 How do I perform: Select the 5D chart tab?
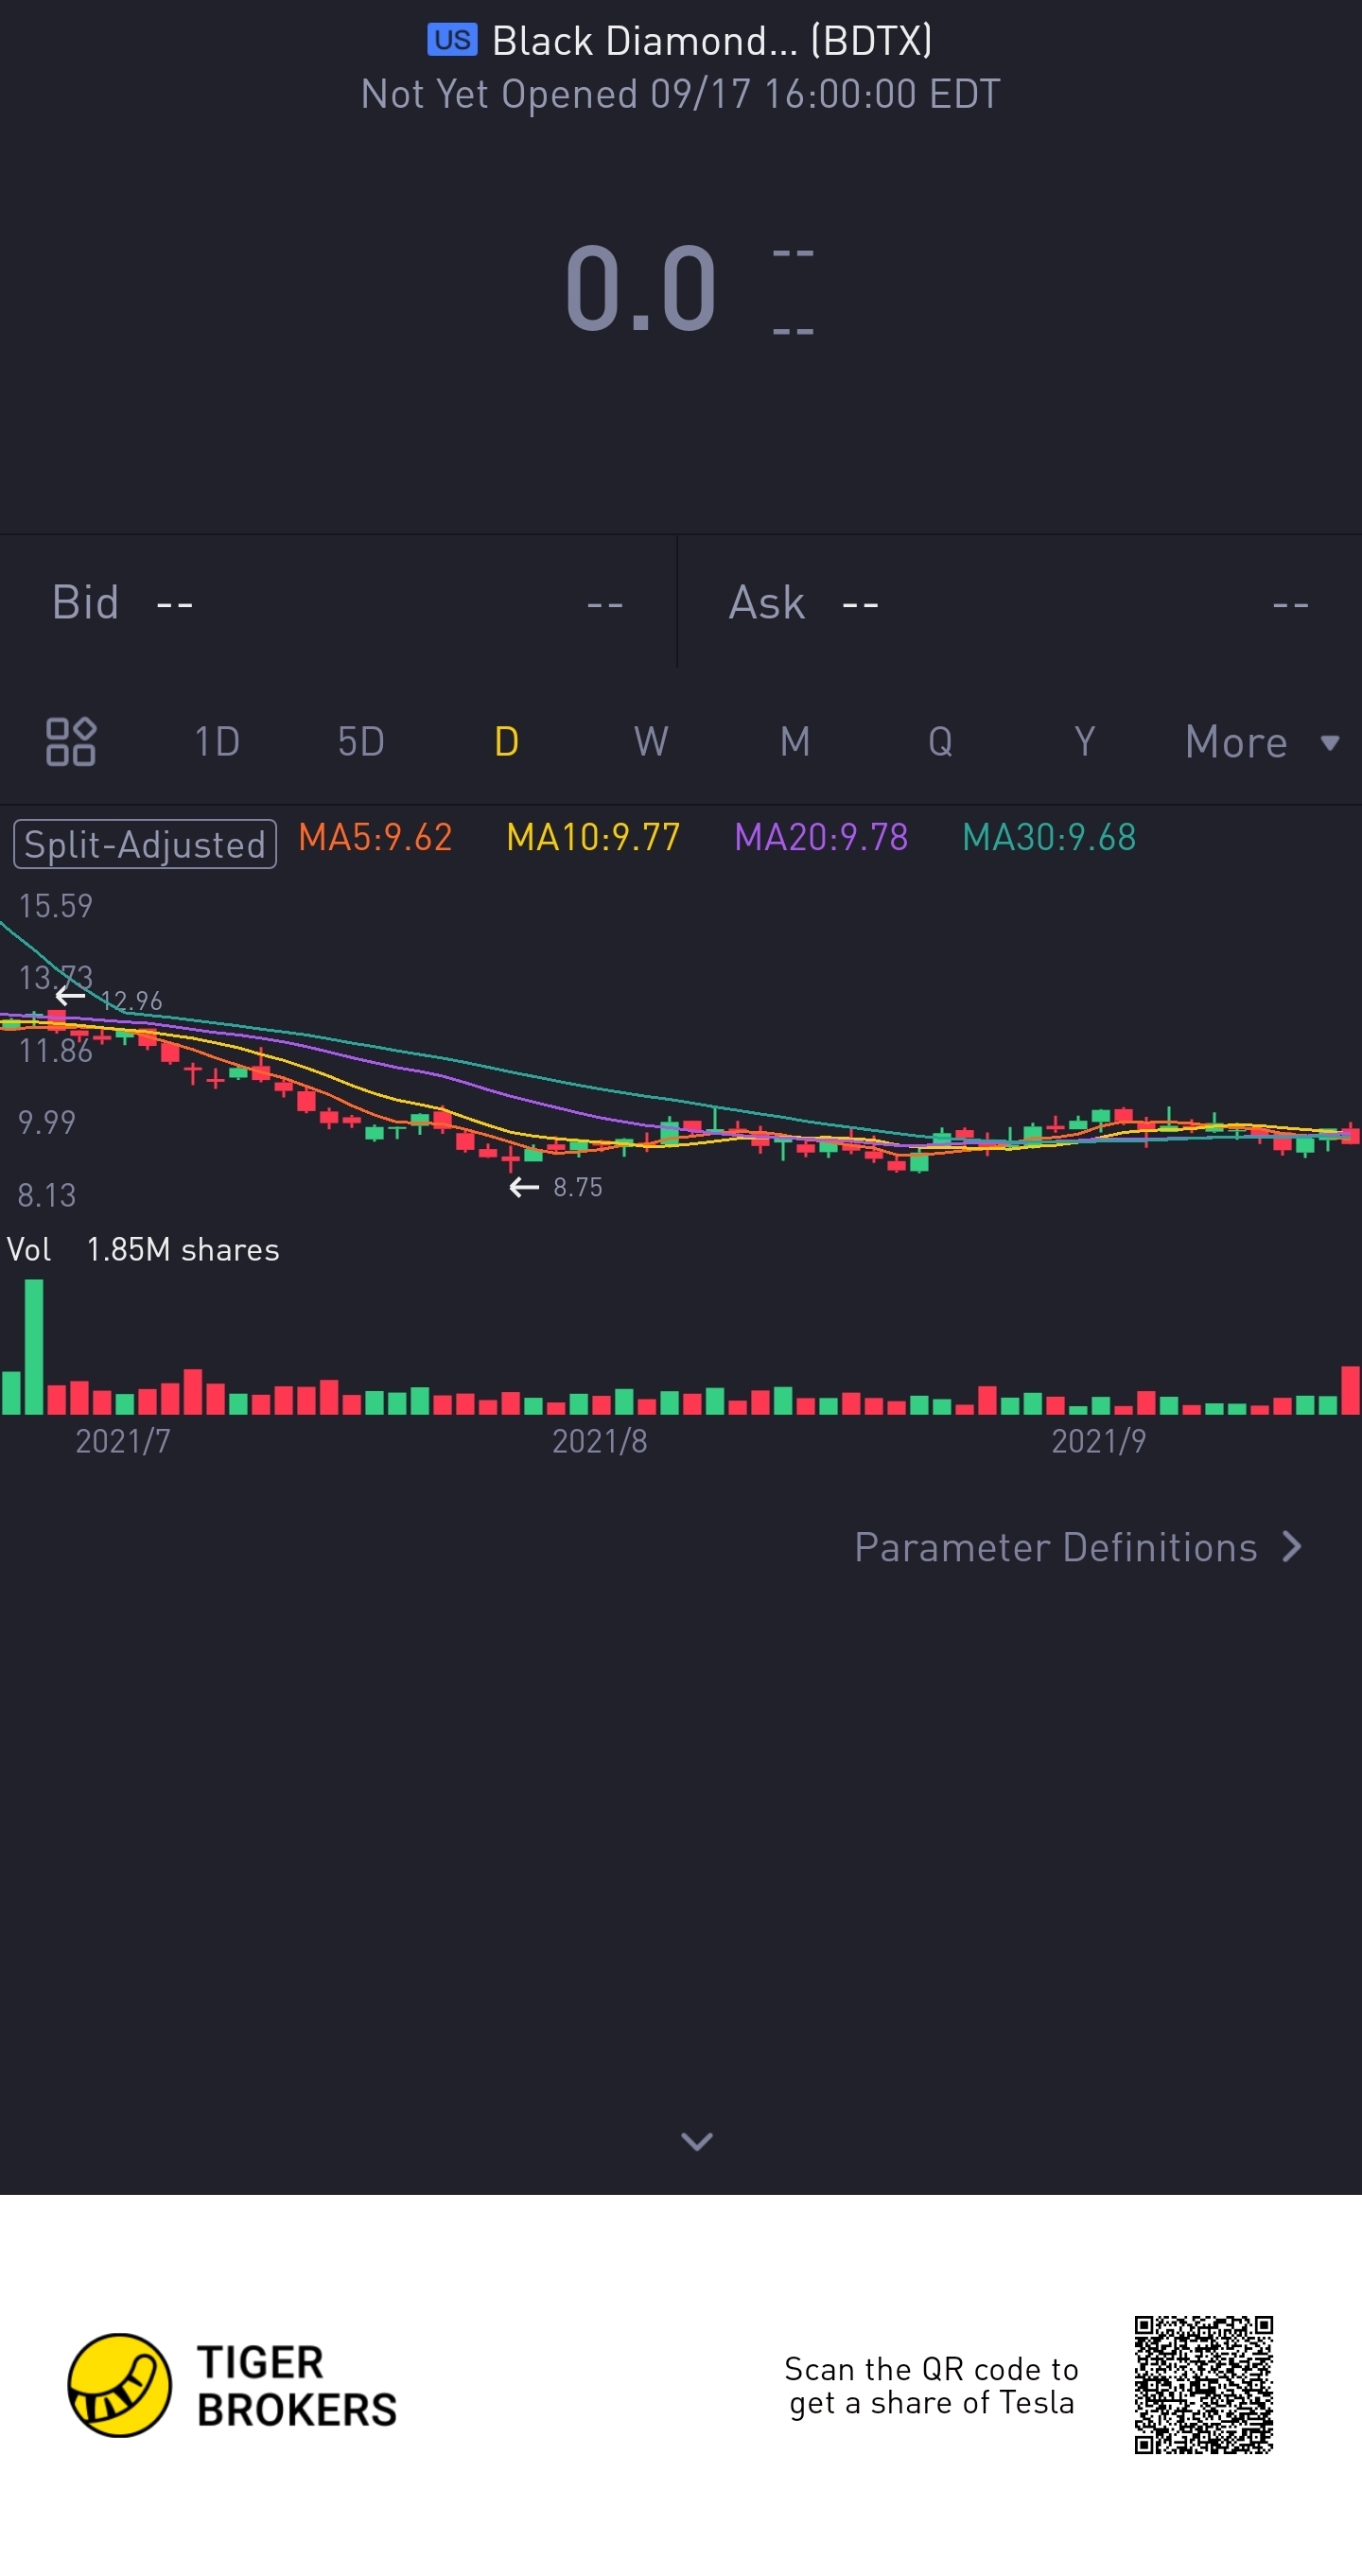coord(361,742)
